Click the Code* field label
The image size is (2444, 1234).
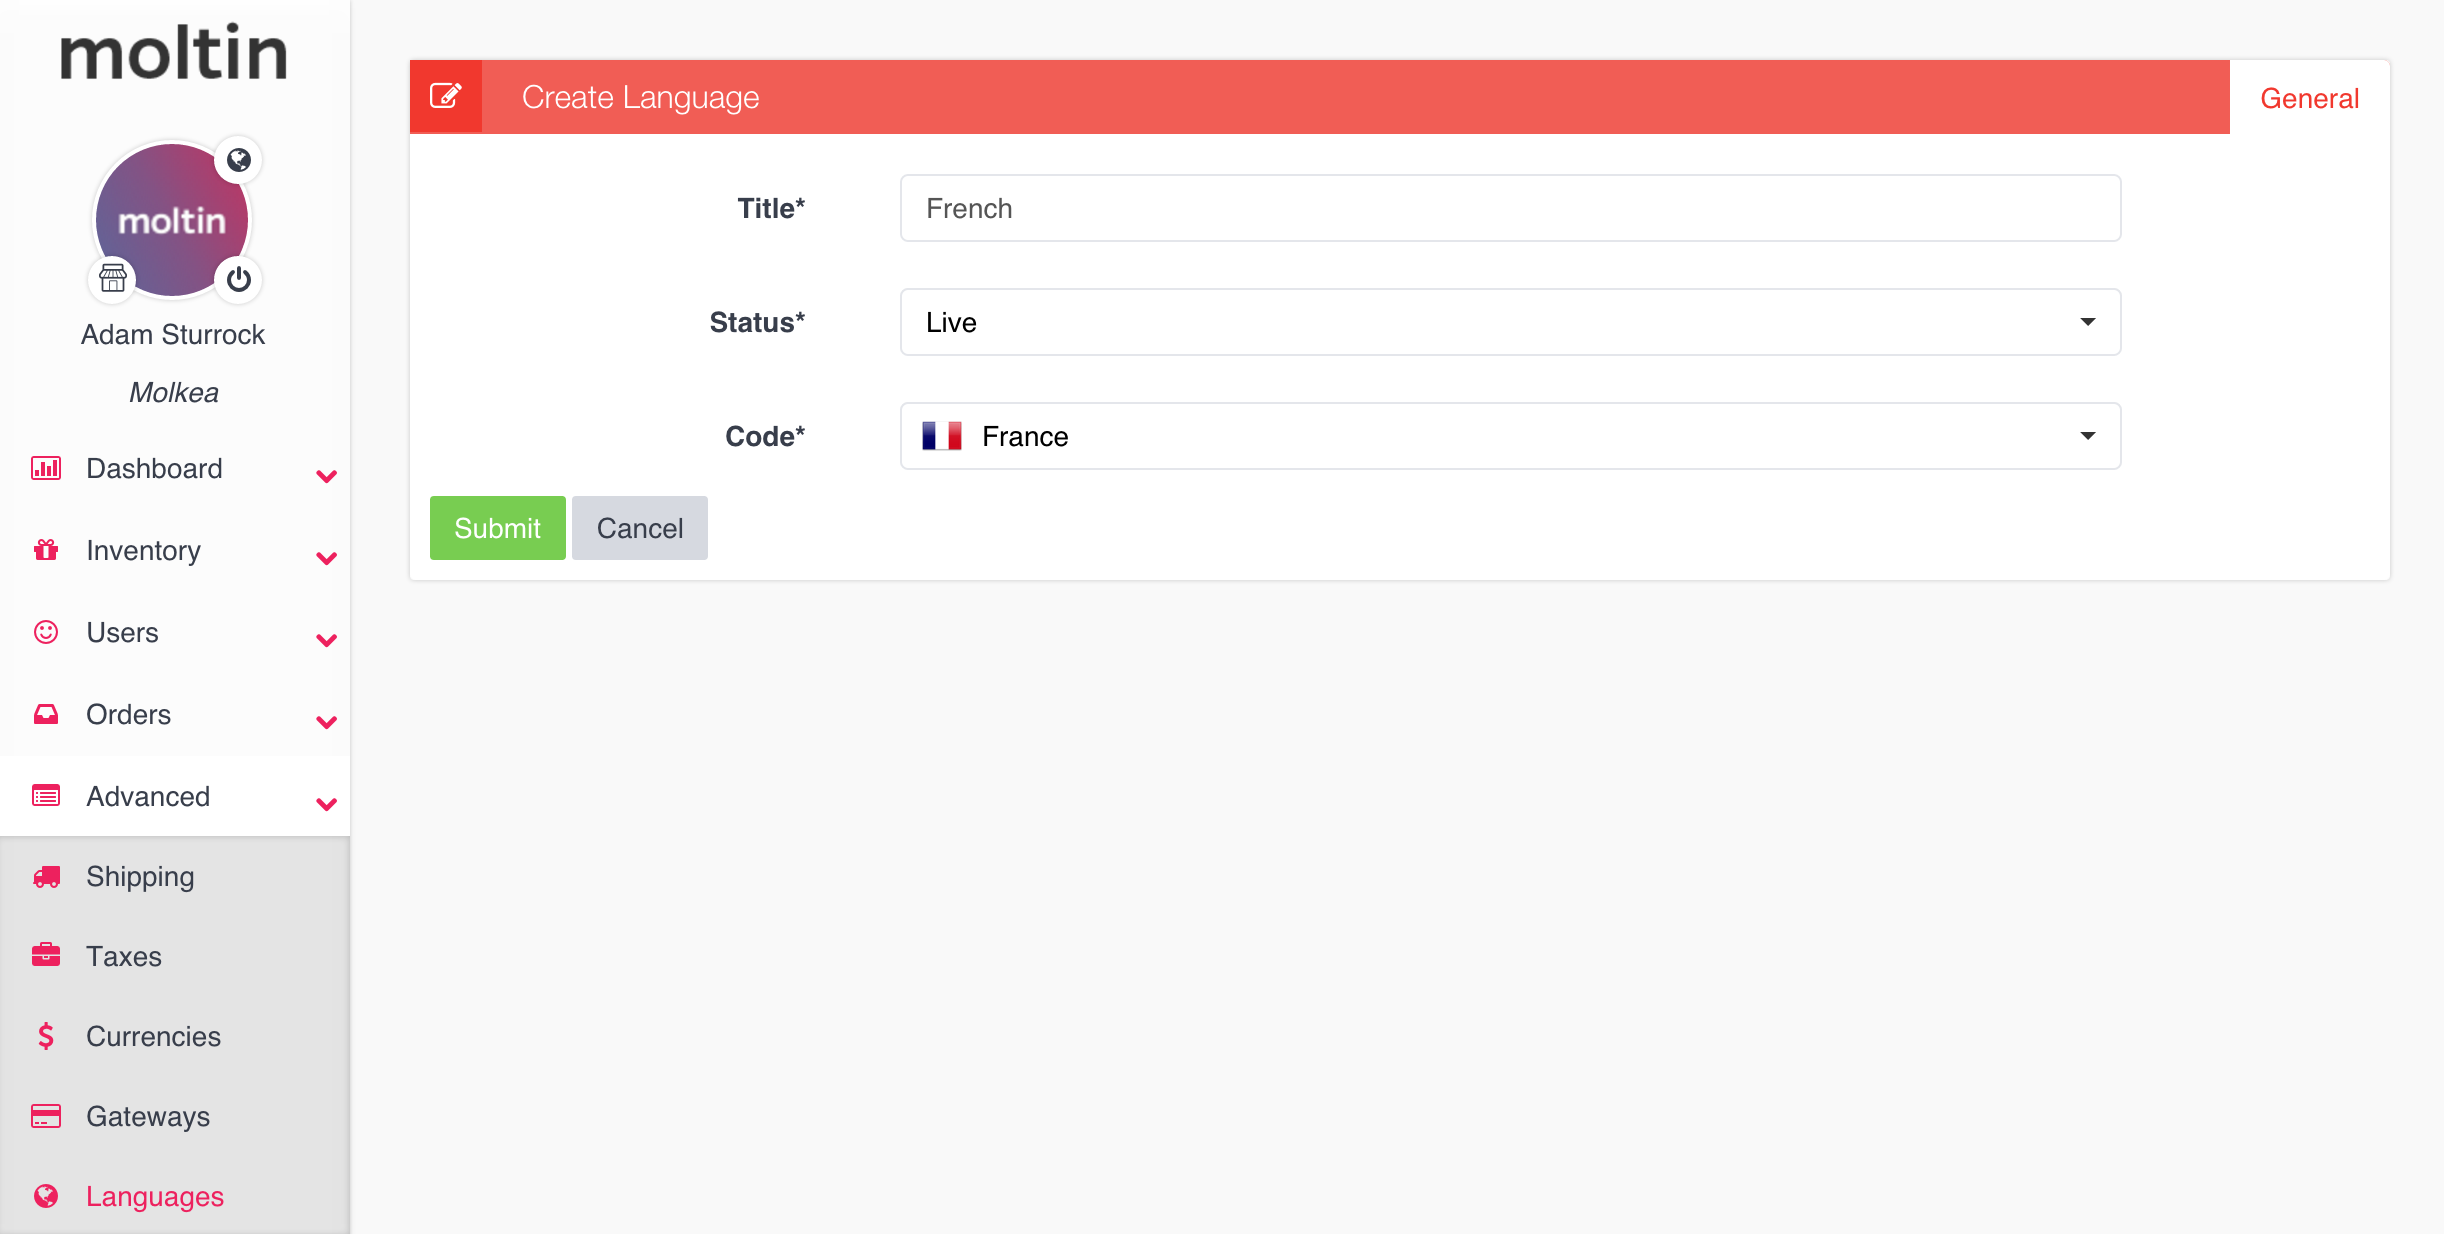(765, 436)
